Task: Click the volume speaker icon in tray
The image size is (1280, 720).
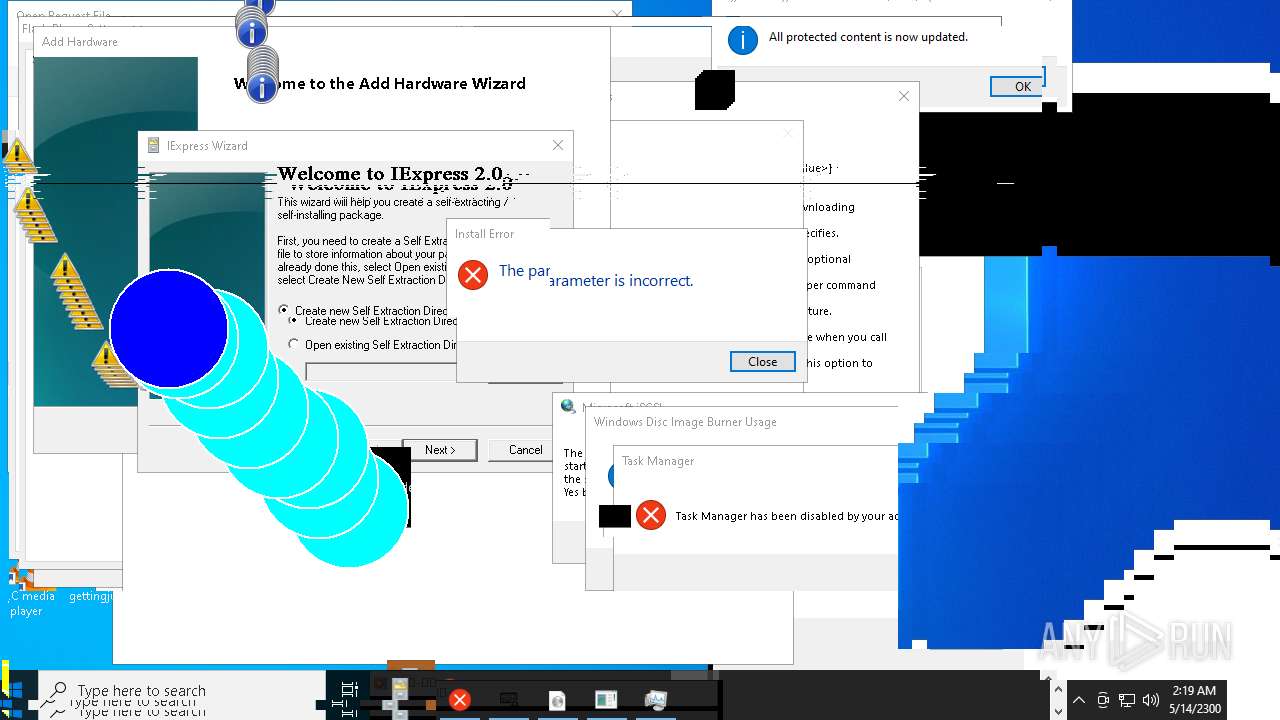Action: (x=1151, y=700)
